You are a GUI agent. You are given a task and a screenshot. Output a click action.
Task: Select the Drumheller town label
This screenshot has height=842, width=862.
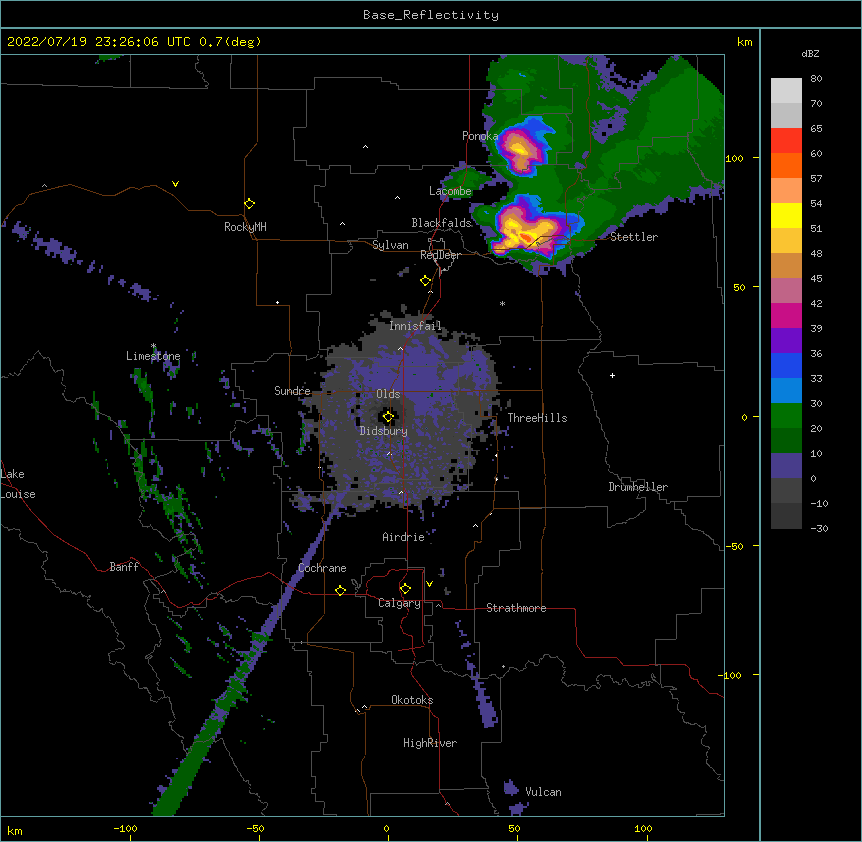tap(638, 487)
